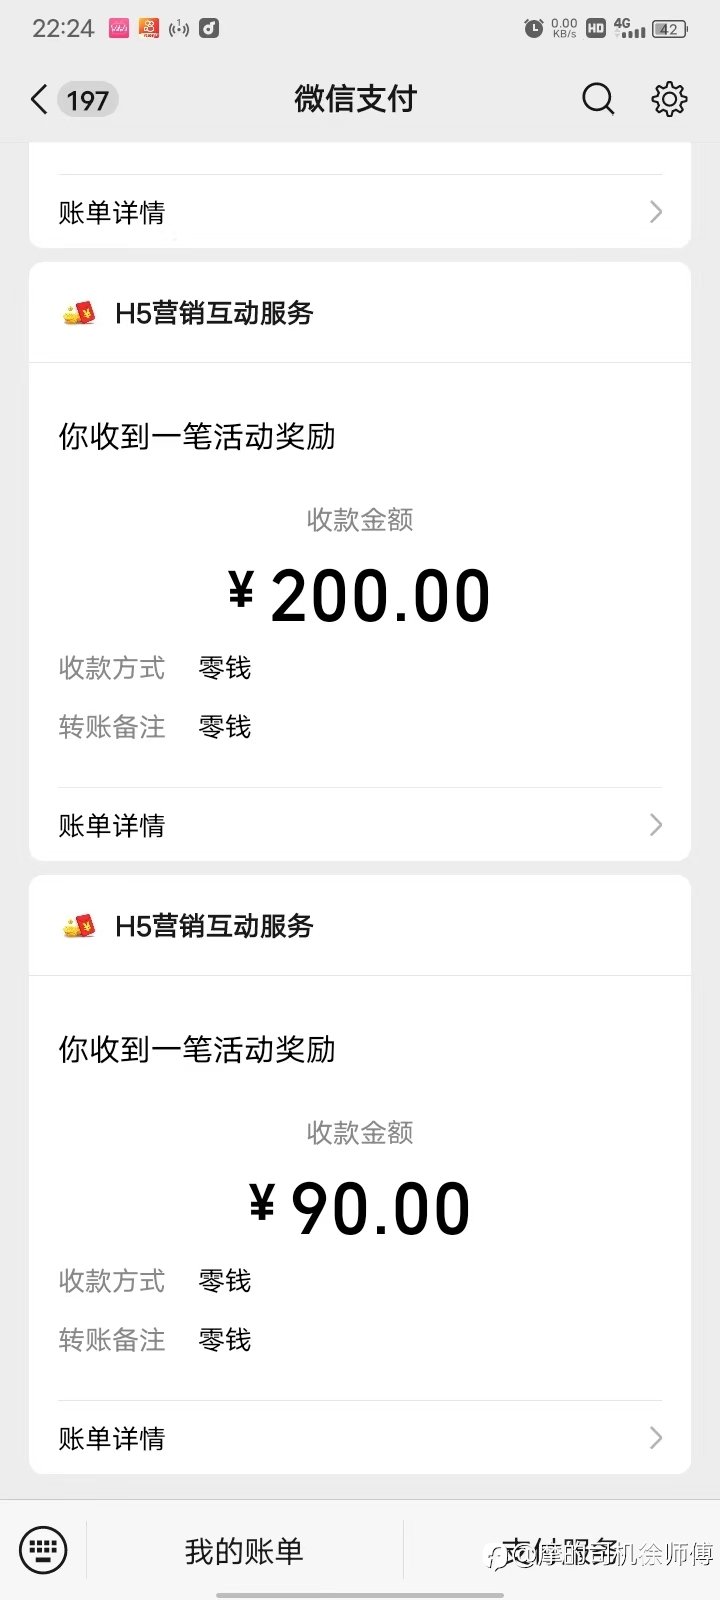Tap red envelope icon on 90.00 card
This screenshot has height=1600, width=720.
[x=79, y=926]
